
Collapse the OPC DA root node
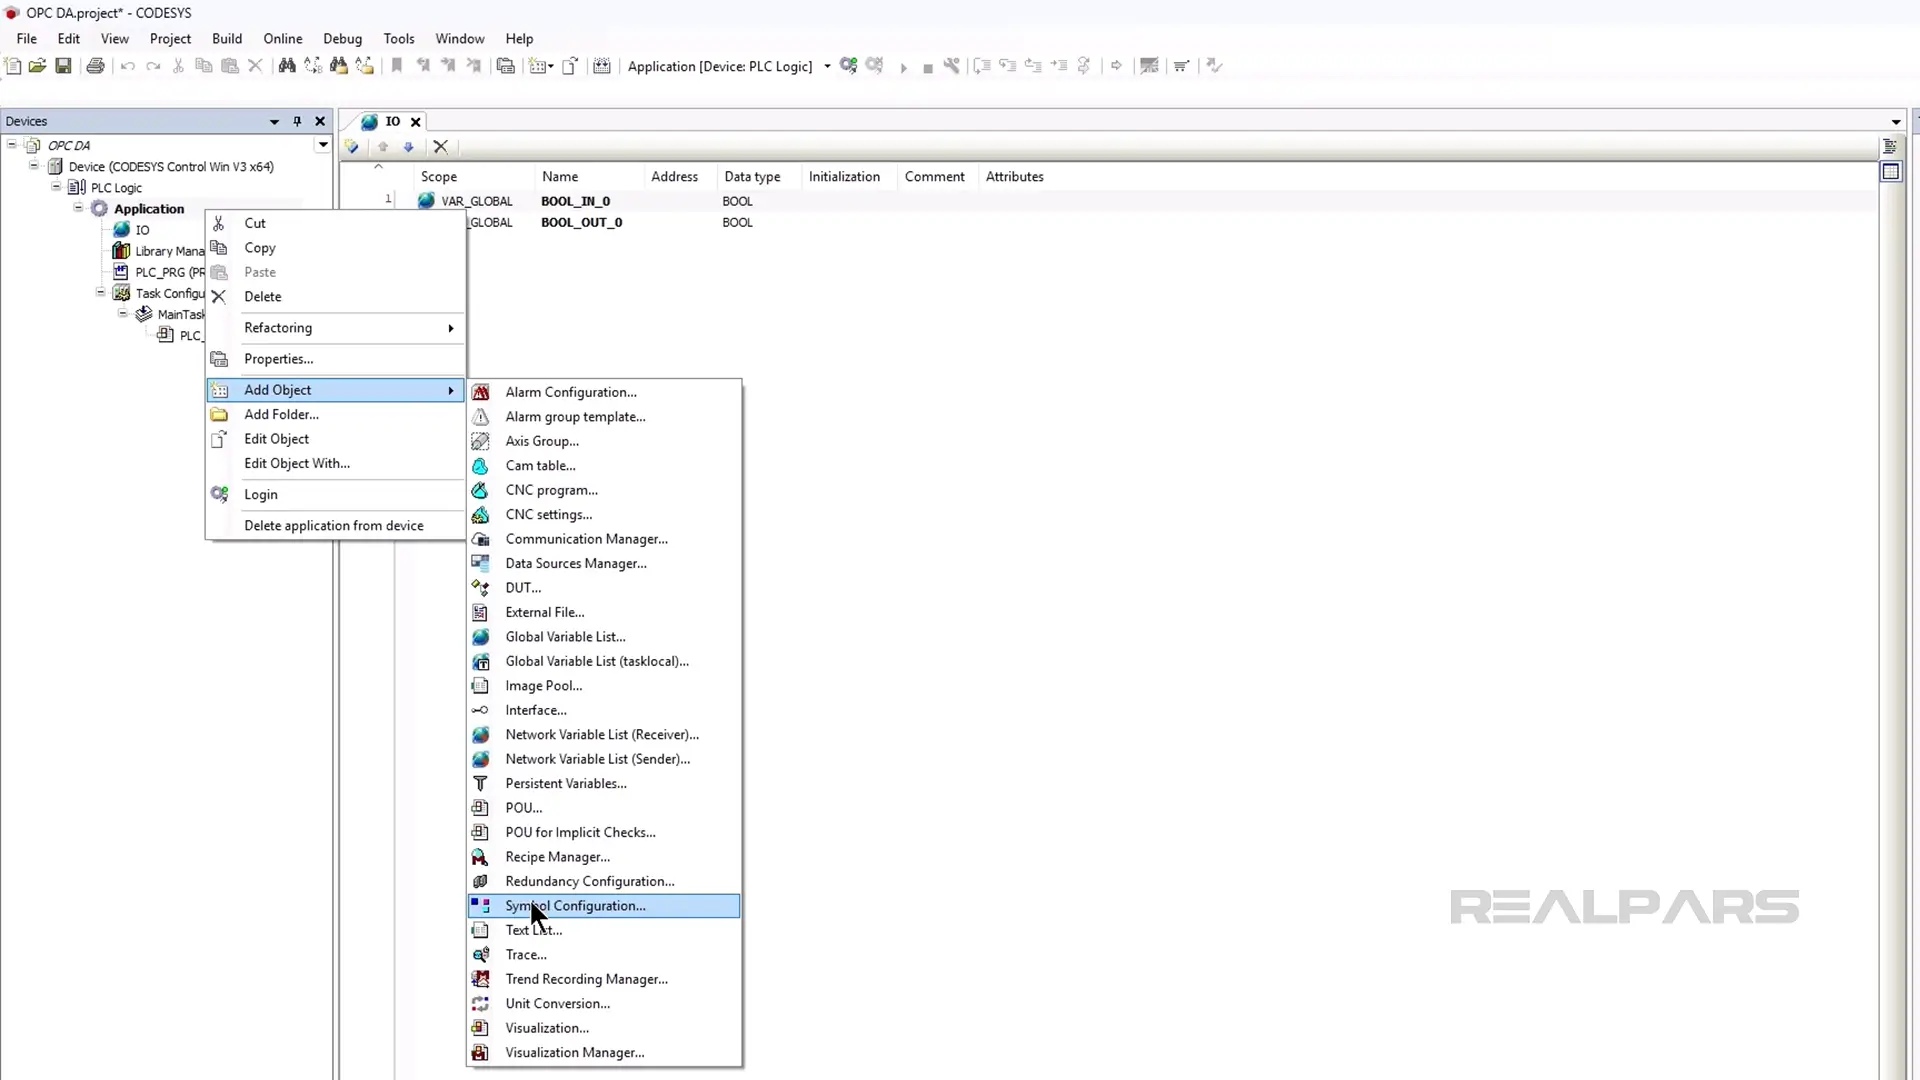click(12, 145)
